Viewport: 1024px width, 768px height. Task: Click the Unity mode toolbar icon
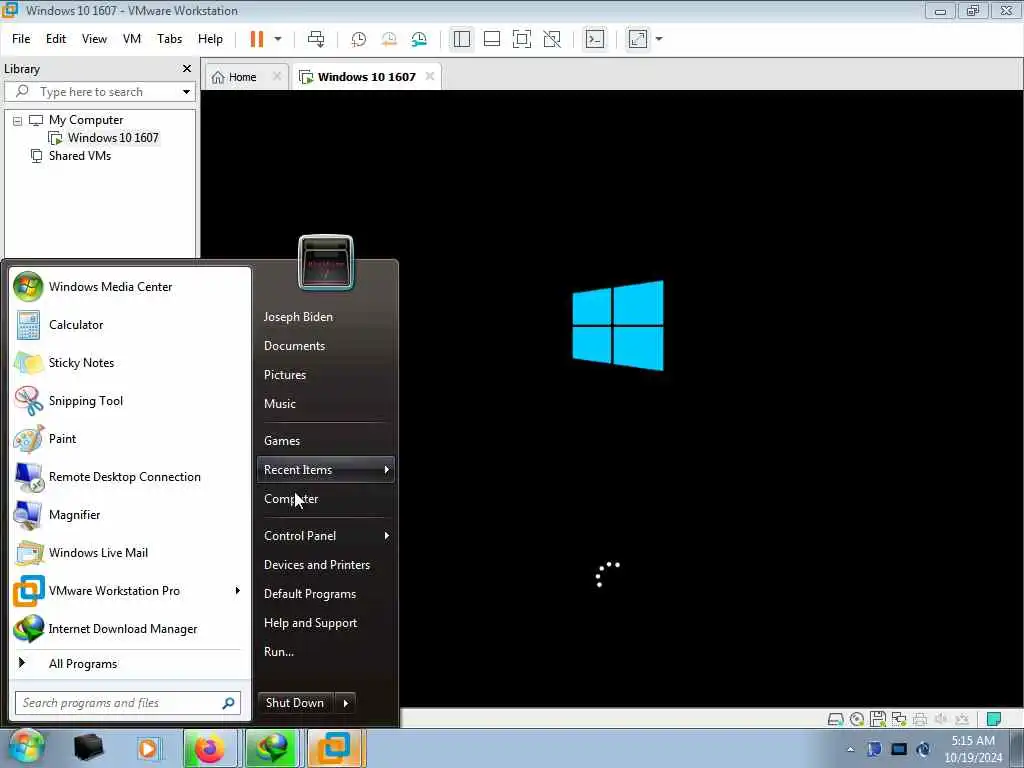(552, 39)
